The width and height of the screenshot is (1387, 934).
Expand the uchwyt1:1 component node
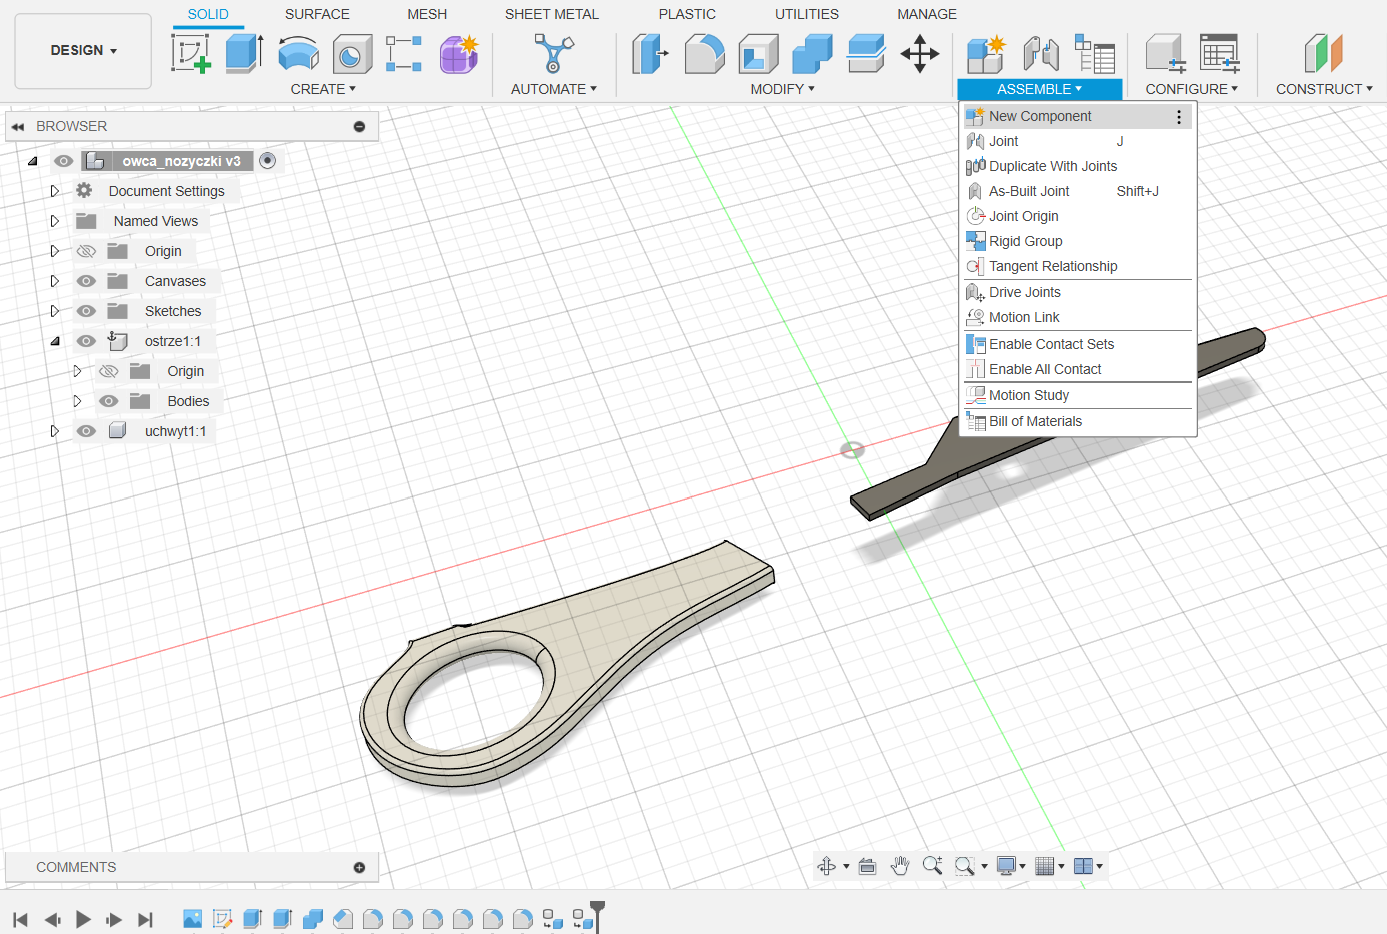tap(55, 431)
